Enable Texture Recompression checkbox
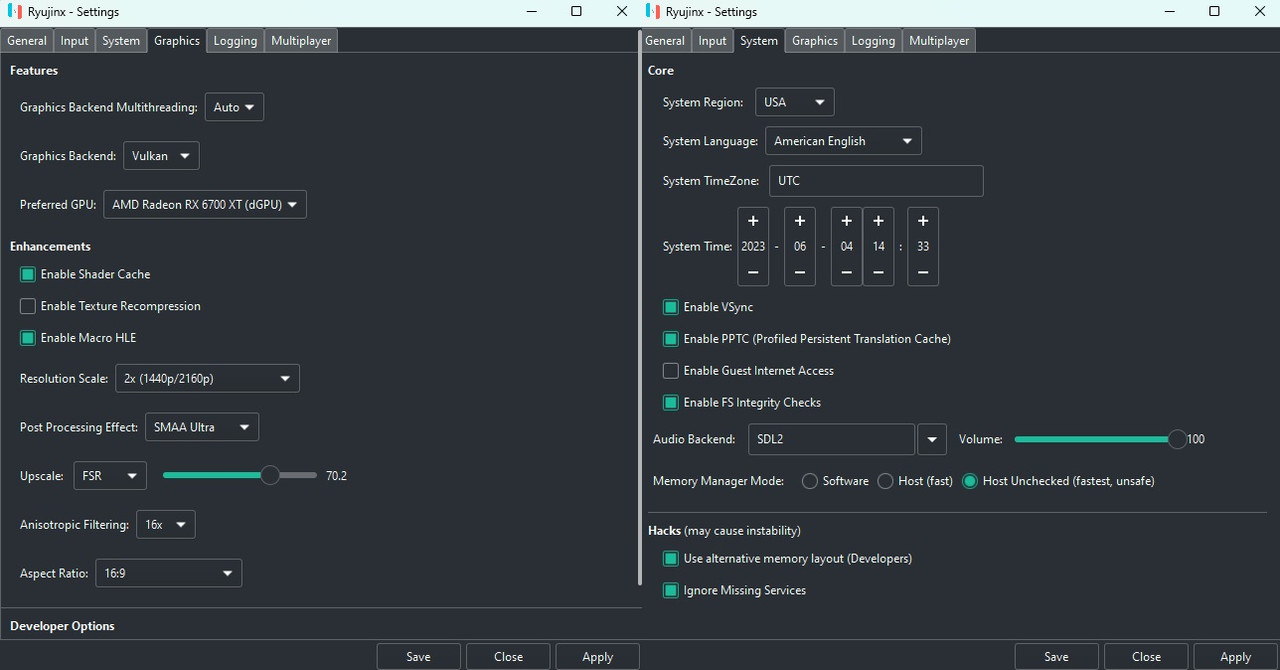This screenshot has width=1280, height=670. click(28, 306)
